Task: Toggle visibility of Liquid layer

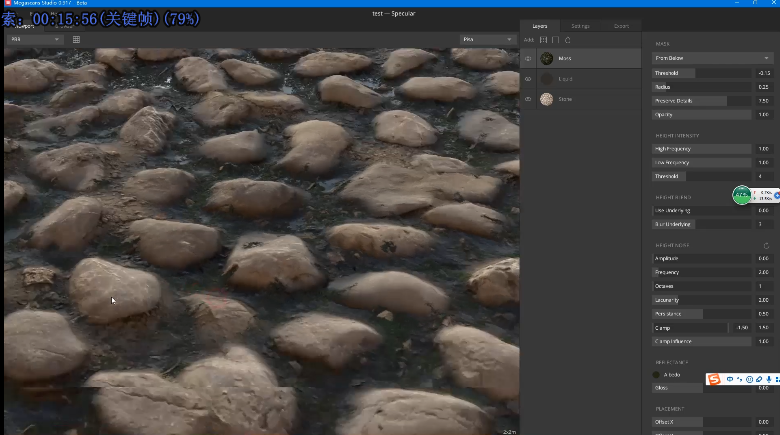Action: coord(528,79)
